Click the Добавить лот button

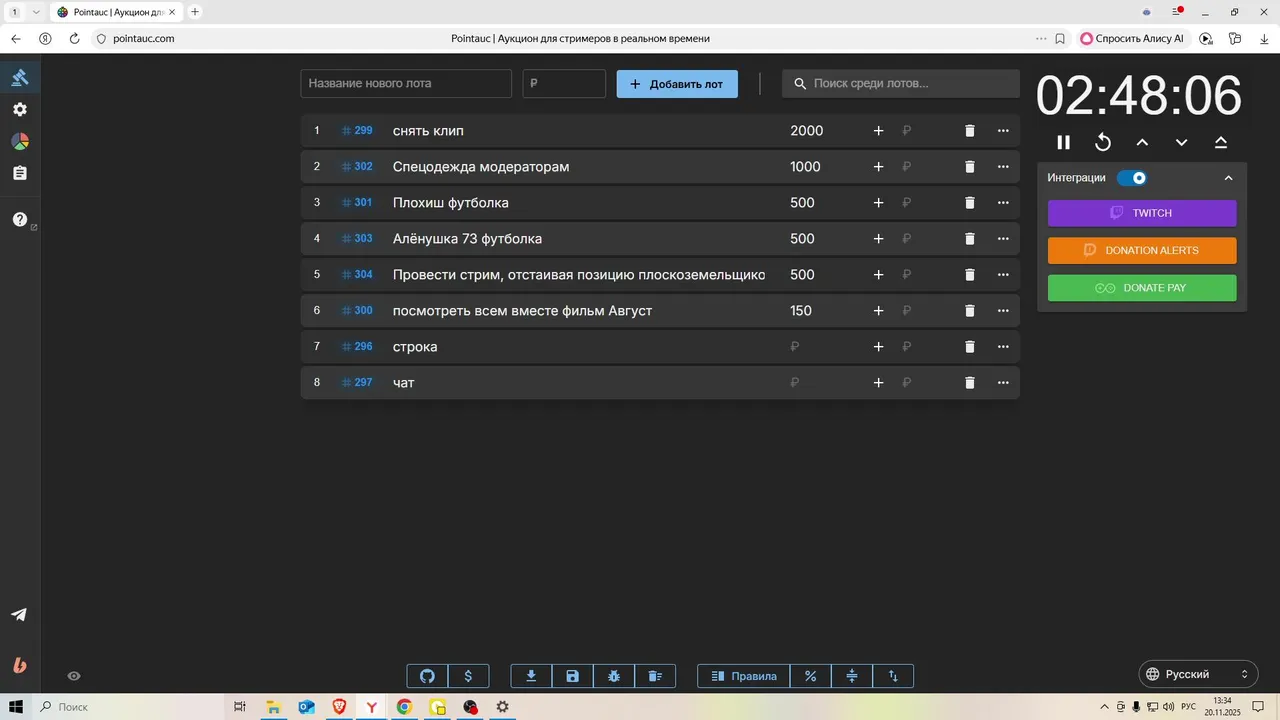pos(677,84)
